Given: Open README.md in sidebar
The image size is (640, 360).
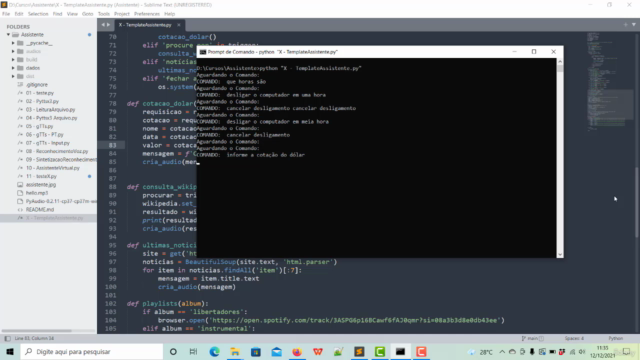Looking at the screenshot, I should coord(40,210).
